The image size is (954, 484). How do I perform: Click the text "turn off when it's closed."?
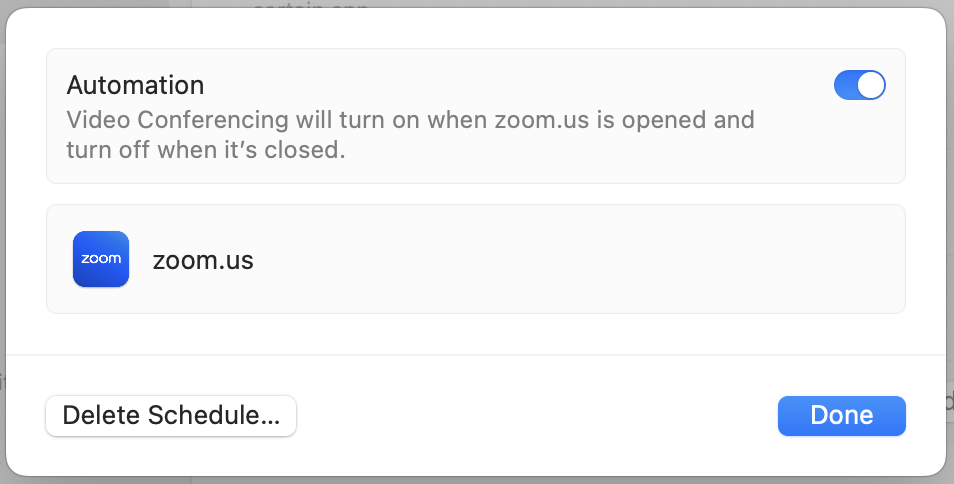click(x=206, y=150)
